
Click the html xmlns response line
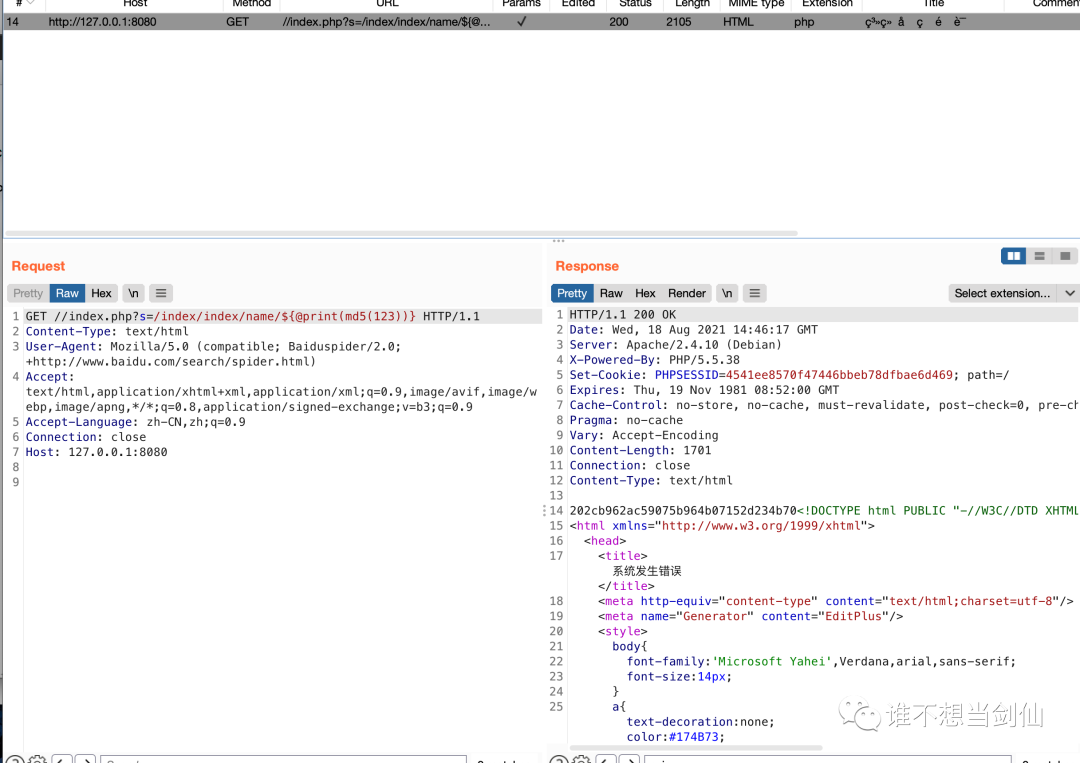coord(722,526)
